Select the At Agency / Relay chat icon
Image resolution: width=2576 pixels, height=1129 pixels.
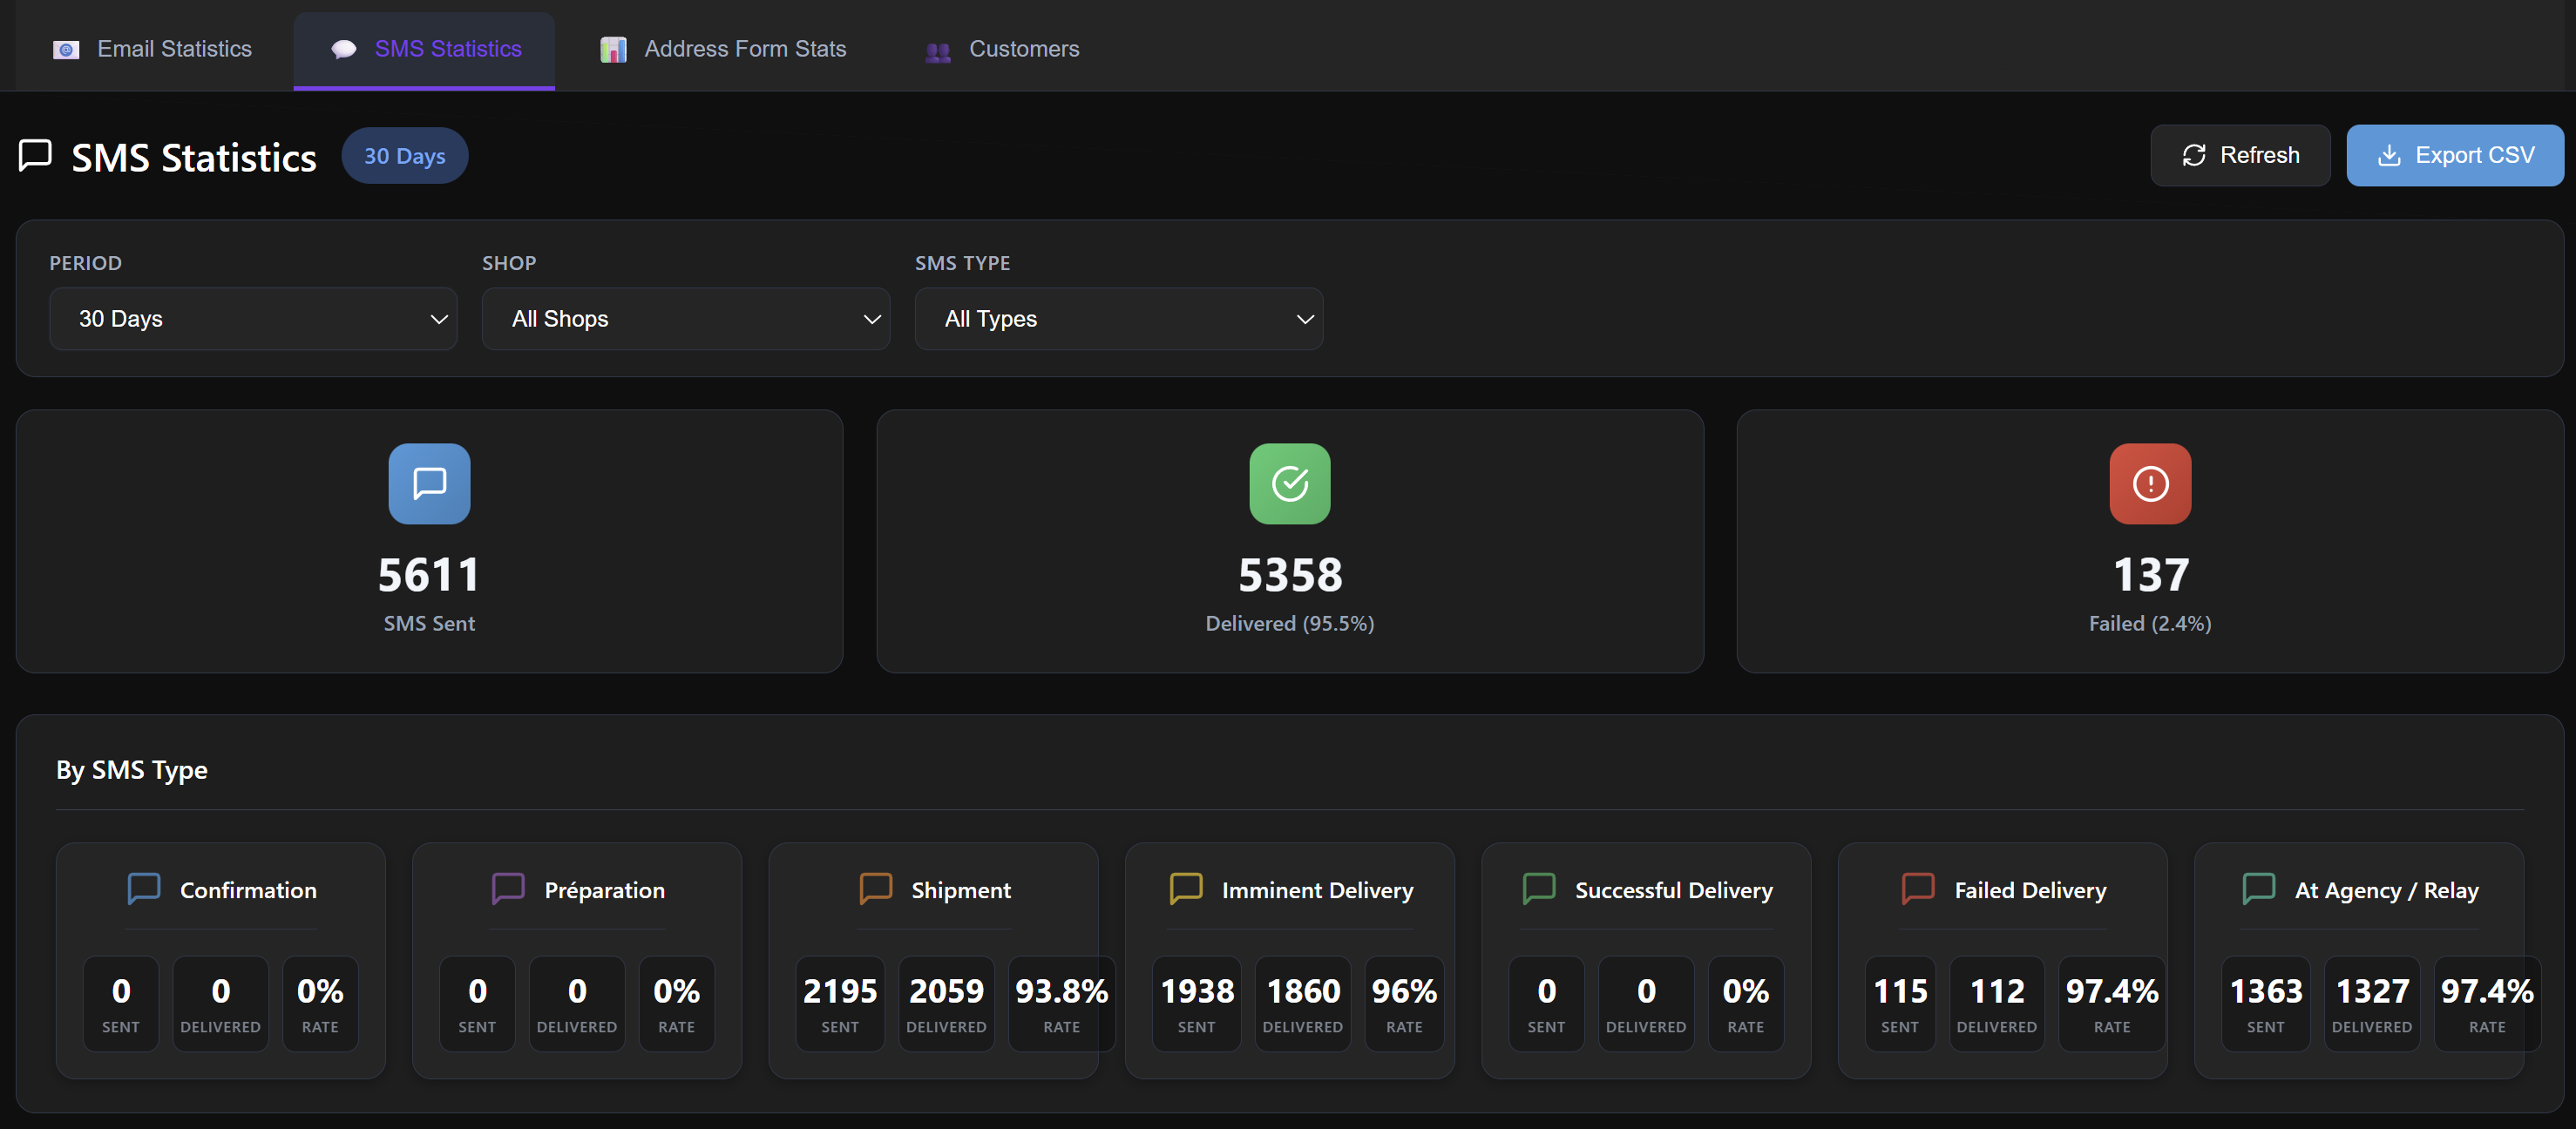[x=2258, y=888]
